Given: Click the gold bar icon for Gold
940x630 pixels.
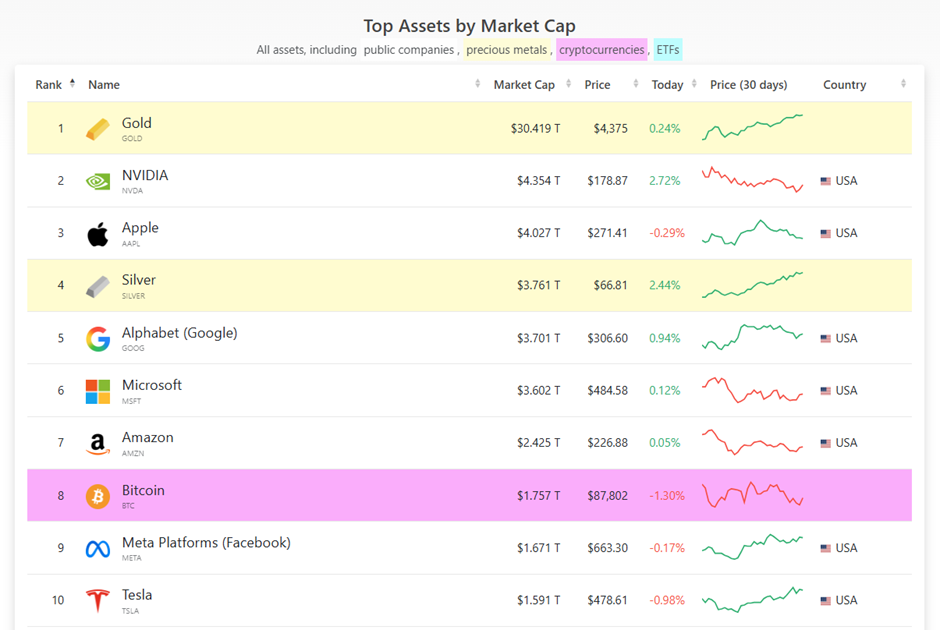Looking at the screenshot, I should (96, 128).
